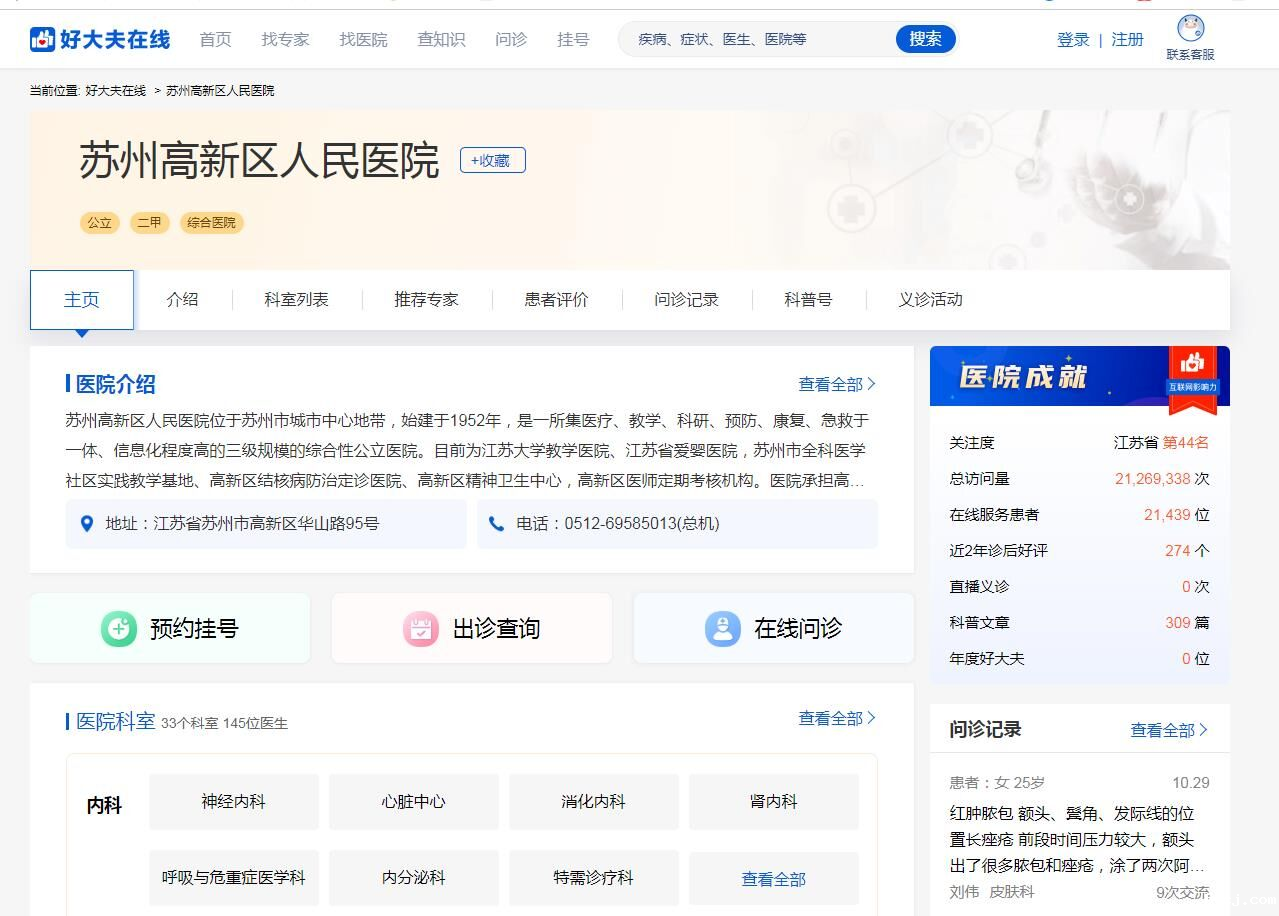This screenshot has width=1279, height=916.
Task: Click the phone icon beside 电话
Action: tap(496, 523)
